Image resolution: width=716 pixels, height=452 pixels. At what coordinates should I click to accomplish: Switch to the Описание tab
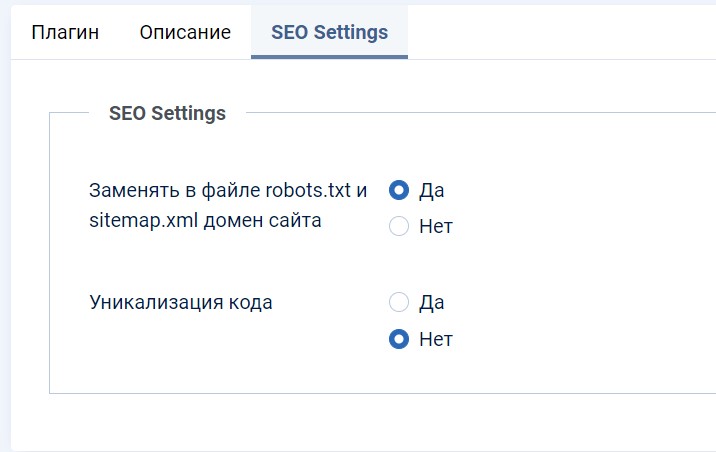(185, 32)
